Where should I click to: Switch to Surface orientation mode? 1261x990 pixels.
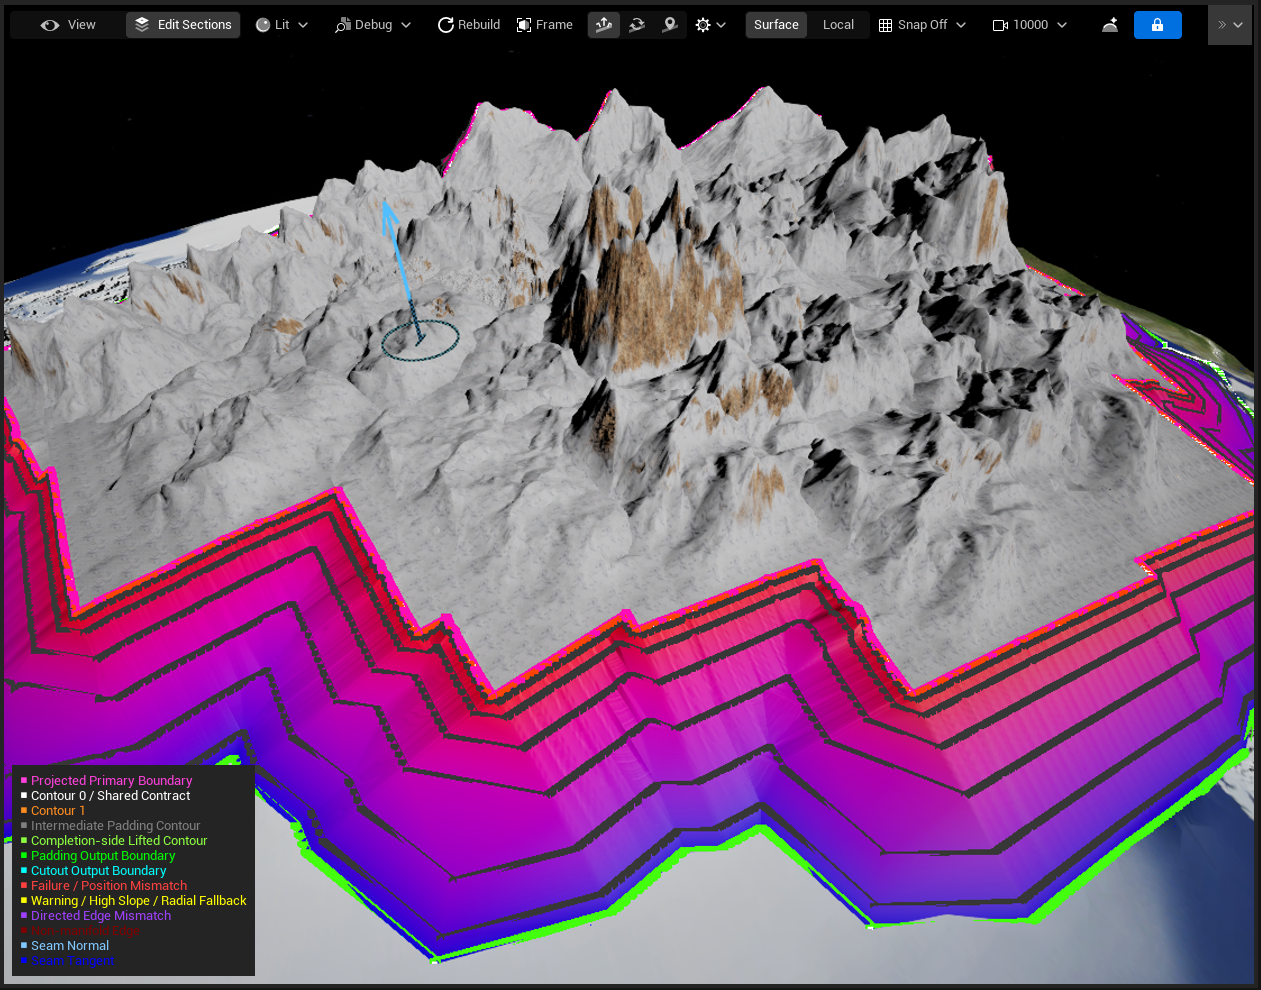776,25
